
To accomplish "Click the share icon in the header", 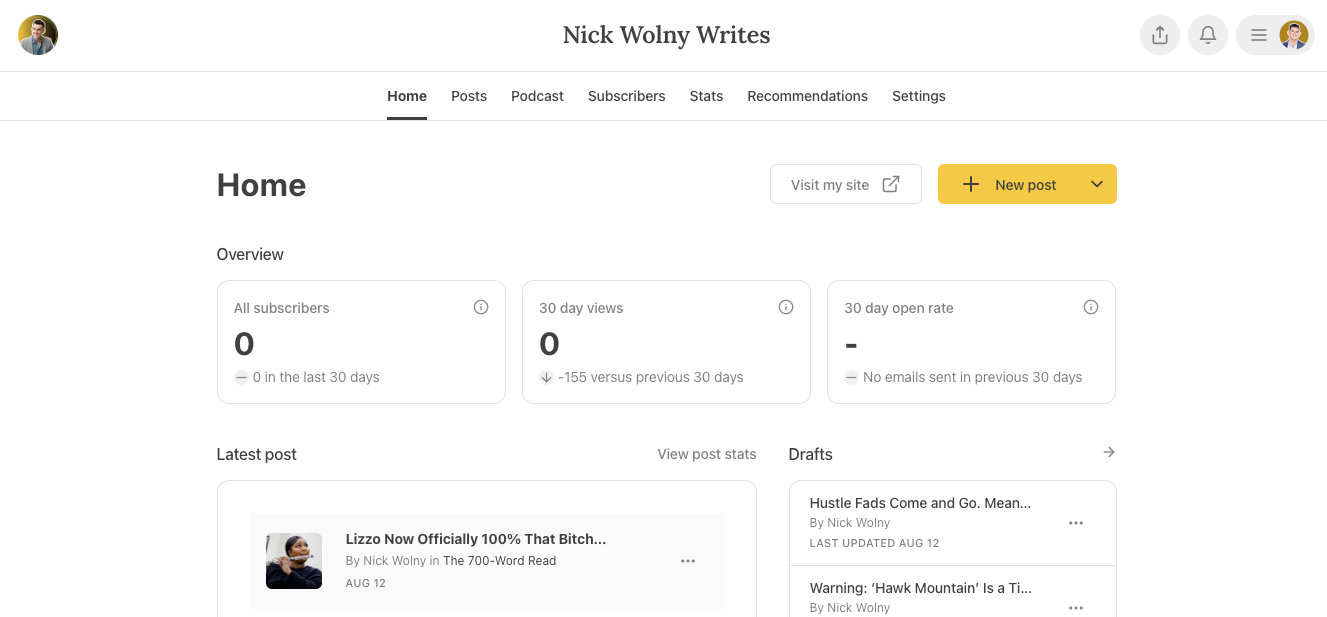I will tap(1160, 35).
